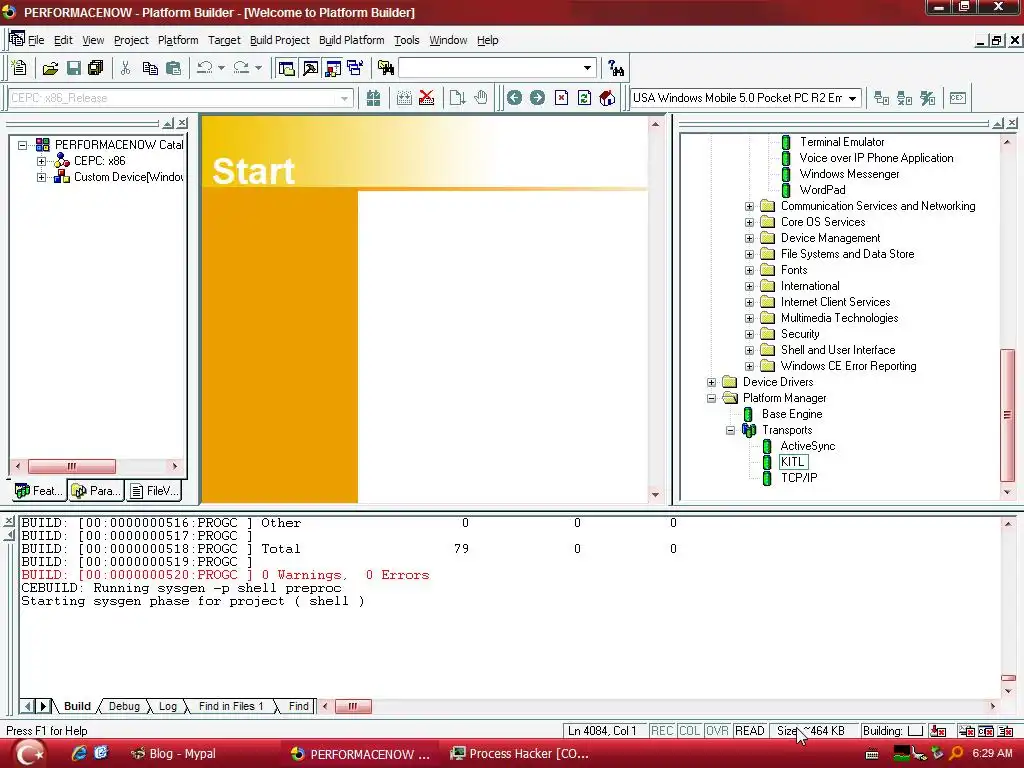The width and height of the screenshot is (1024, 768).
Task: Click the Download image page icon
Action: click(x=457, y=98)
